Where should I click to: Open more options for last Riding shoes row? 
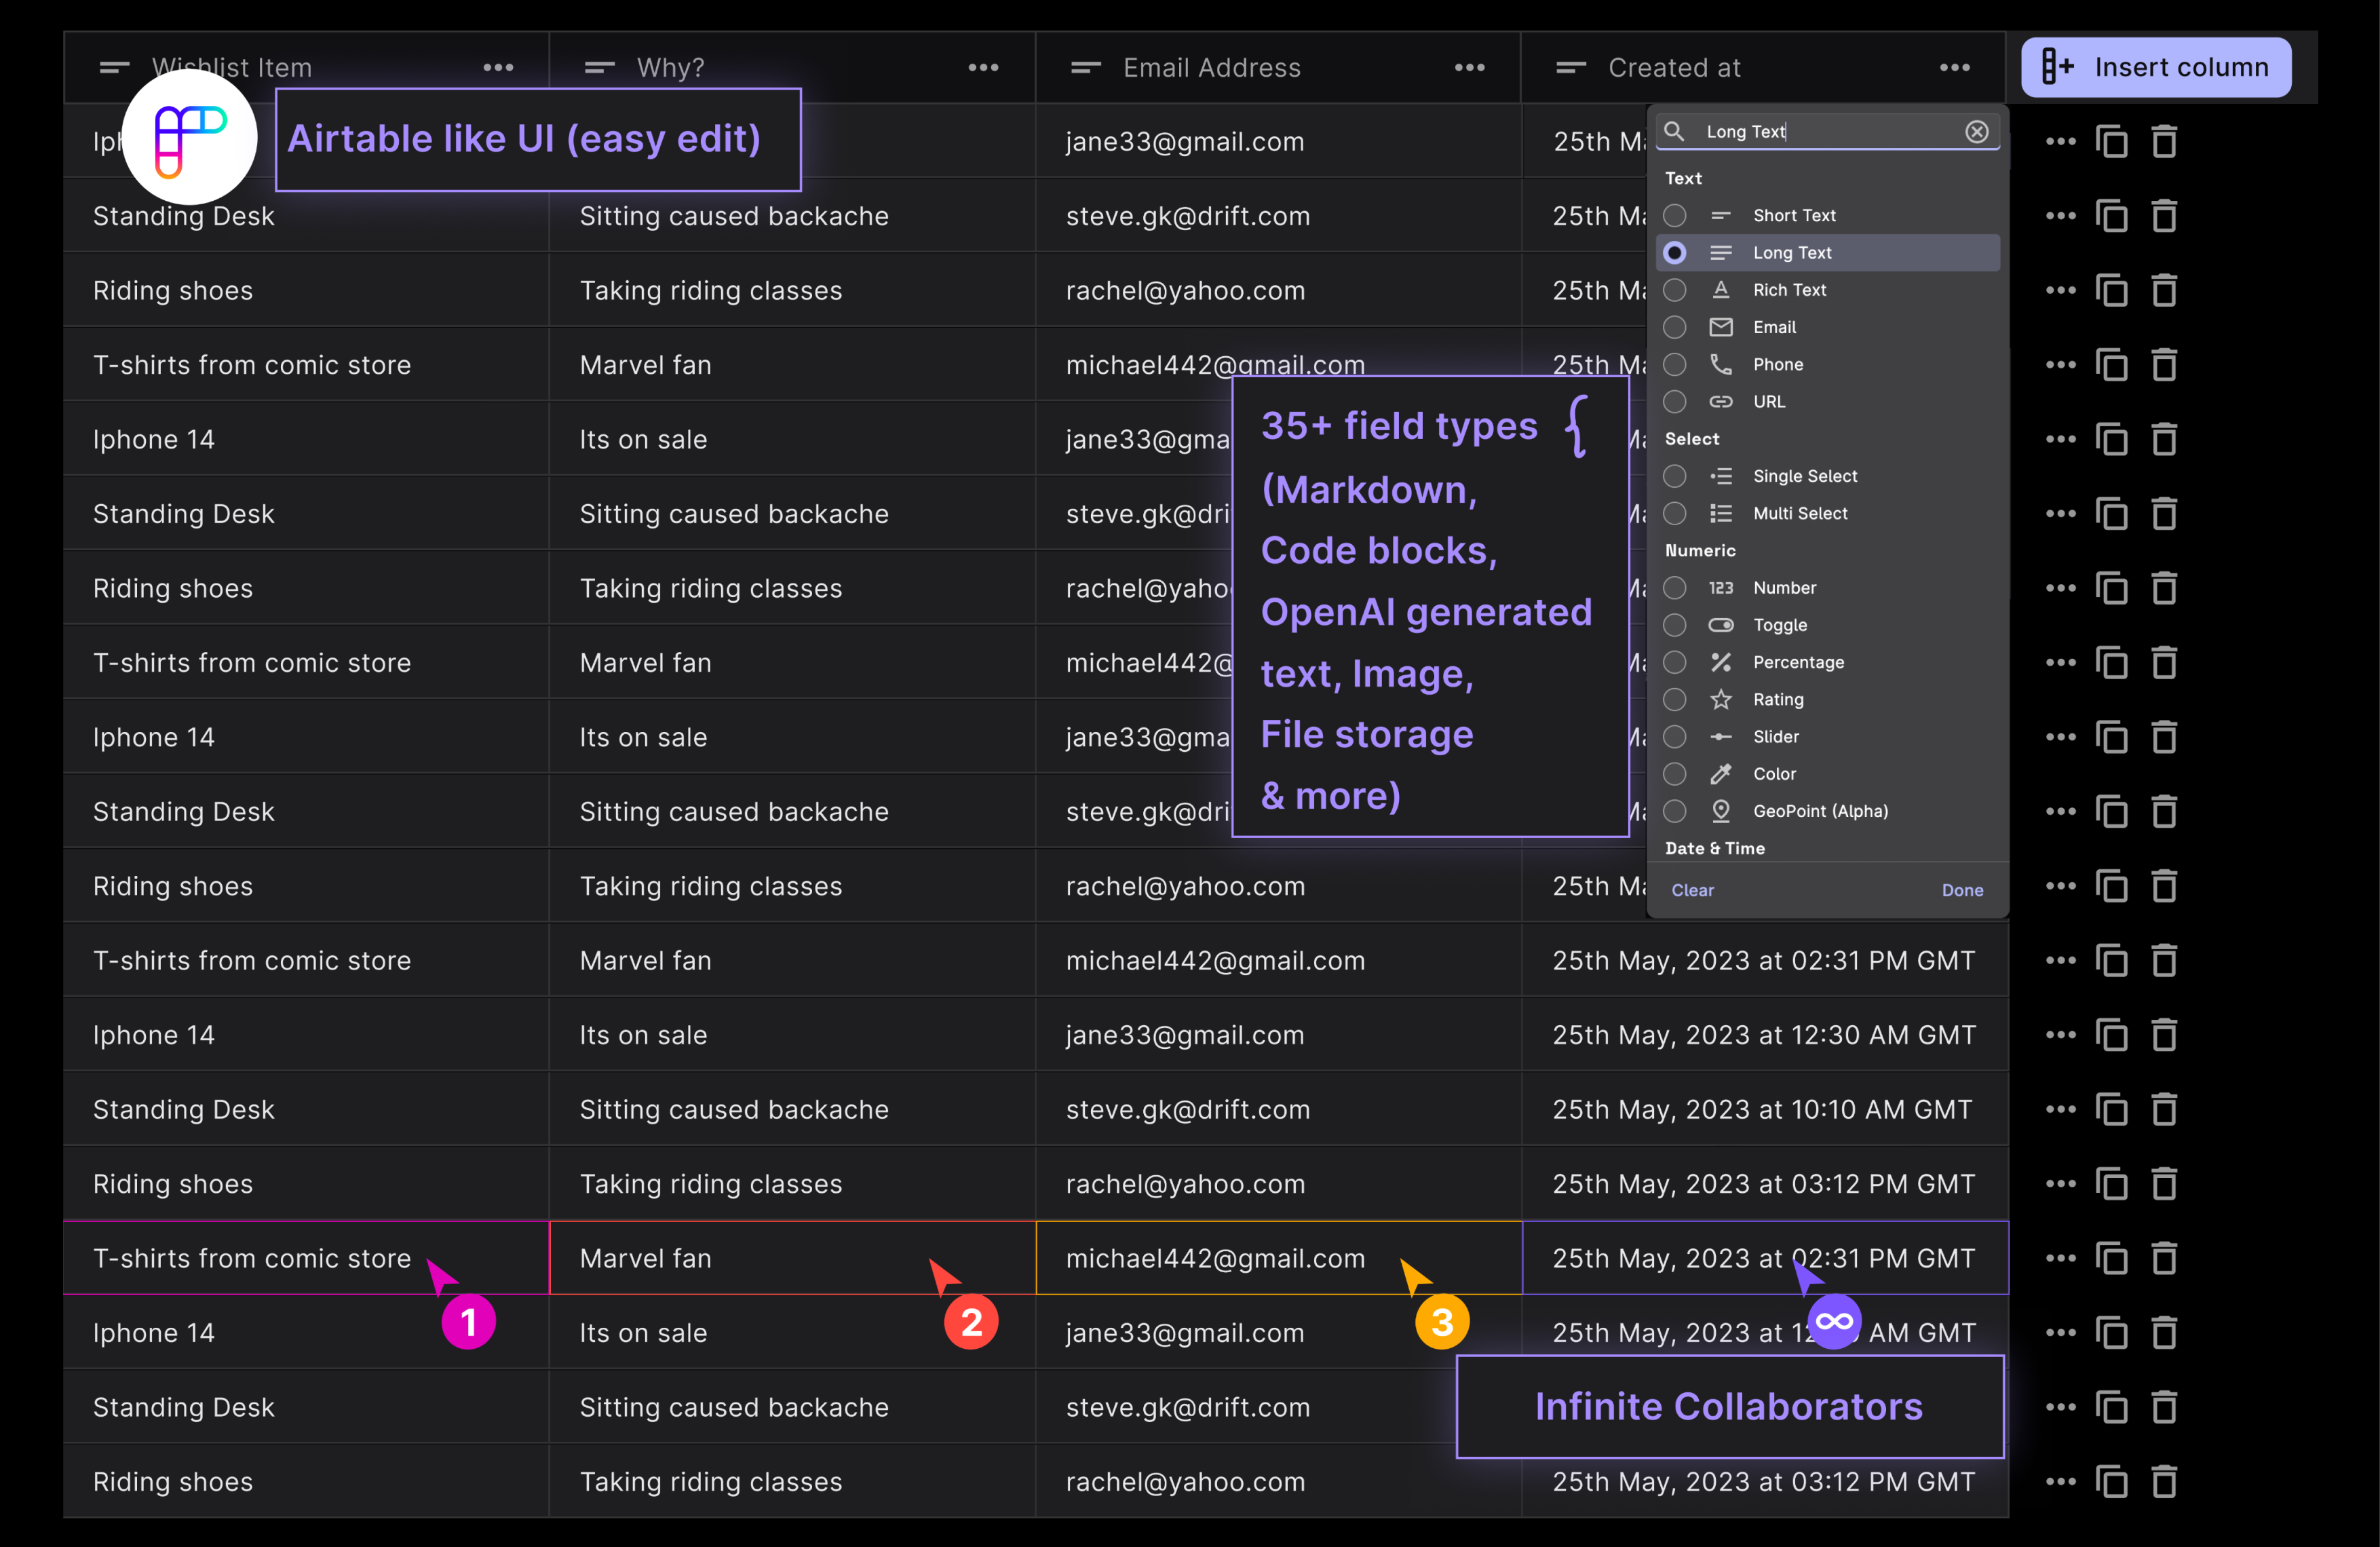click(x=2060, y=1481)
